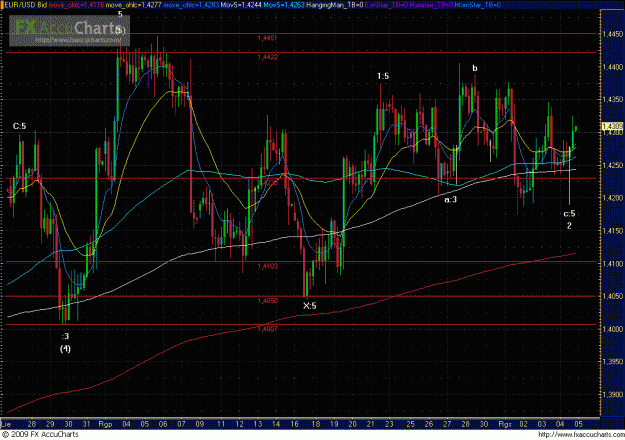Click date 16 on the time axis
Screen dimensions: 625x440
[294, 424]
